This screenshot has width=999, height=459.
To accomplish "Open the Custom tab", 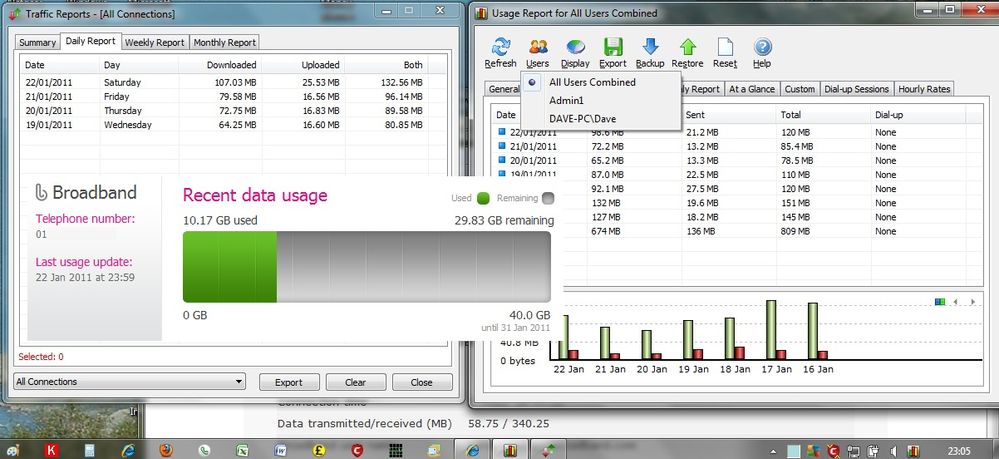I will [800, 89].
